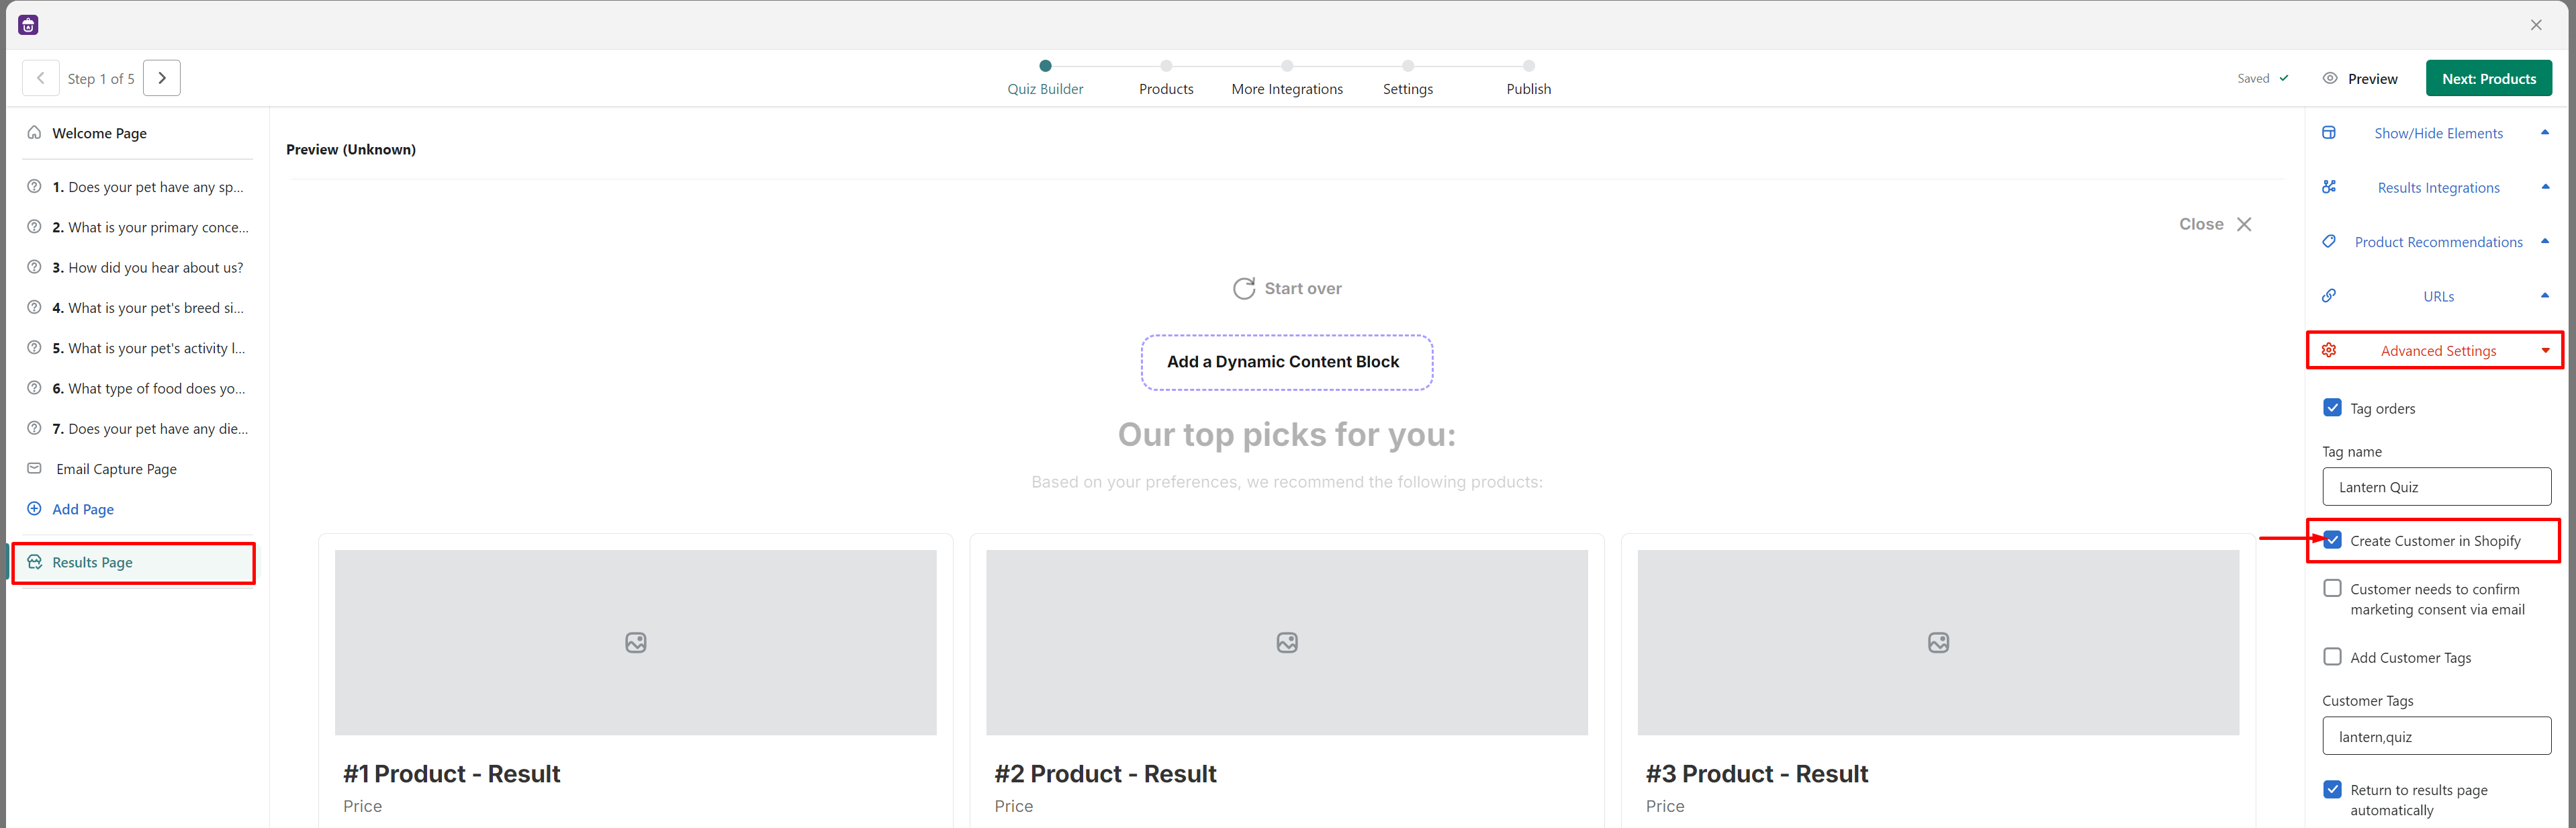This screenshot has width=2576, height=828.
Task: Click question icon for 'What is your pet's breed si...'
Action: pos(34,308)
